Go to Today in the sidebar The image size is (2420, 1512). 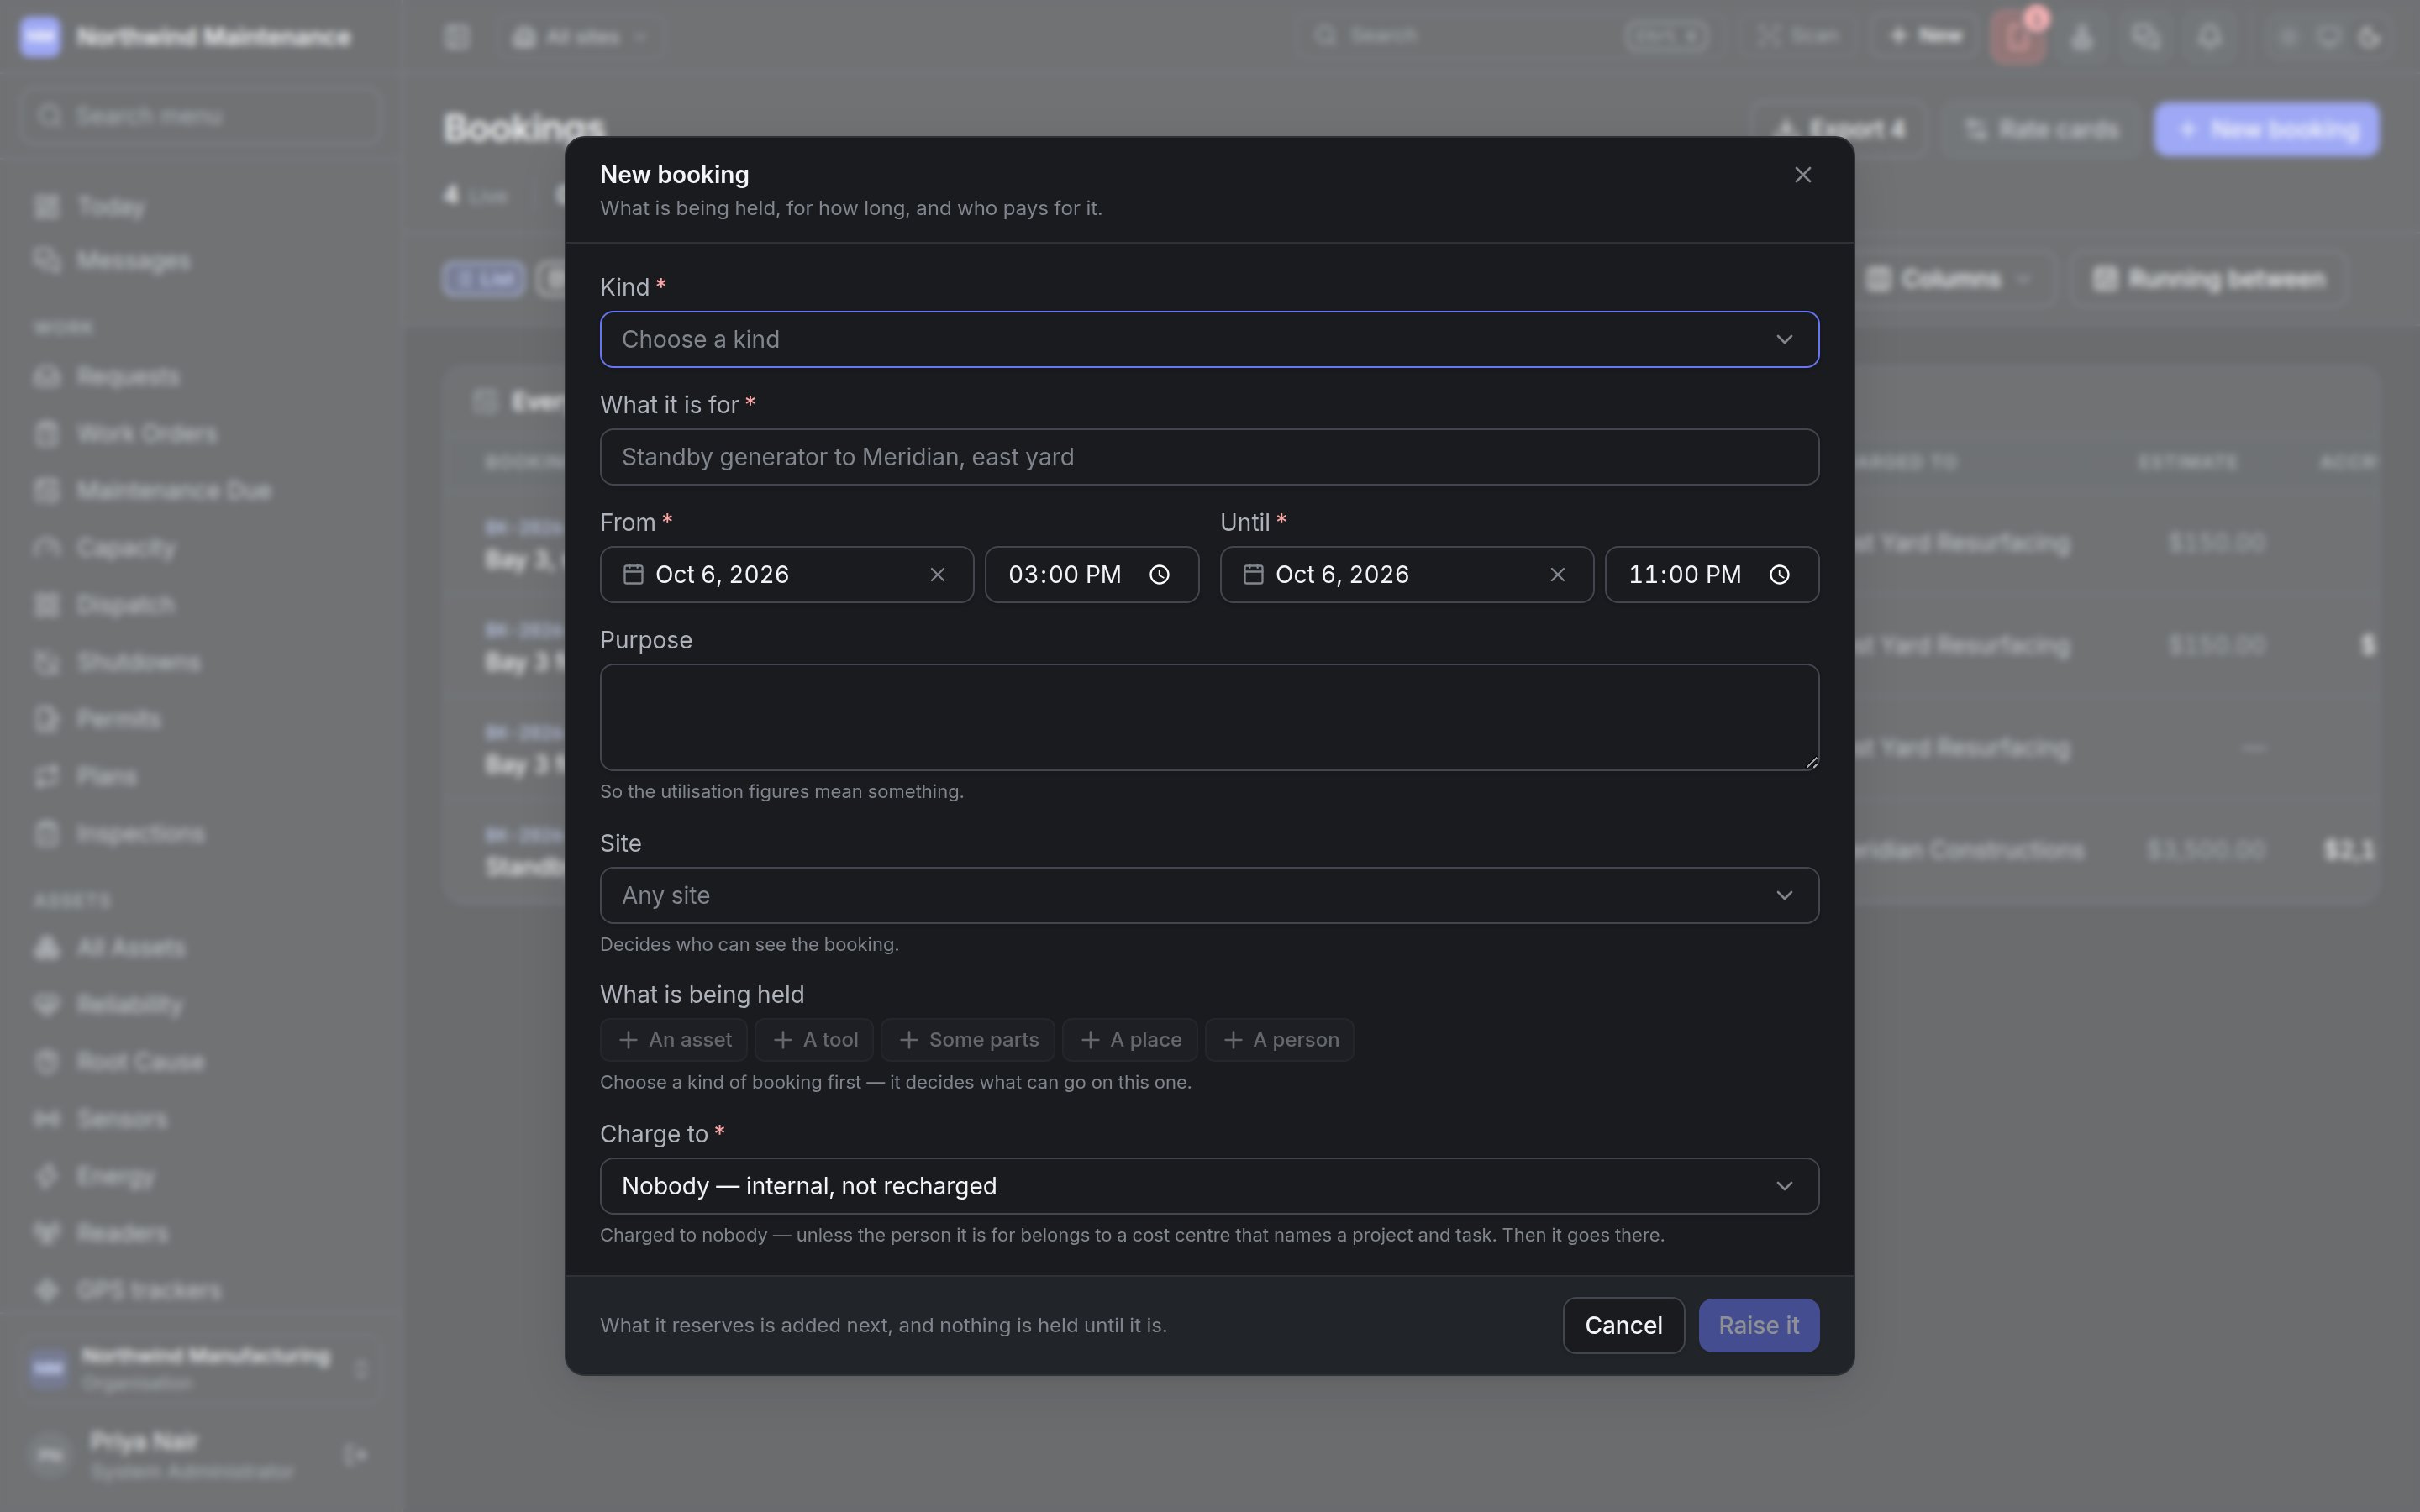click(x=110, y=207)
